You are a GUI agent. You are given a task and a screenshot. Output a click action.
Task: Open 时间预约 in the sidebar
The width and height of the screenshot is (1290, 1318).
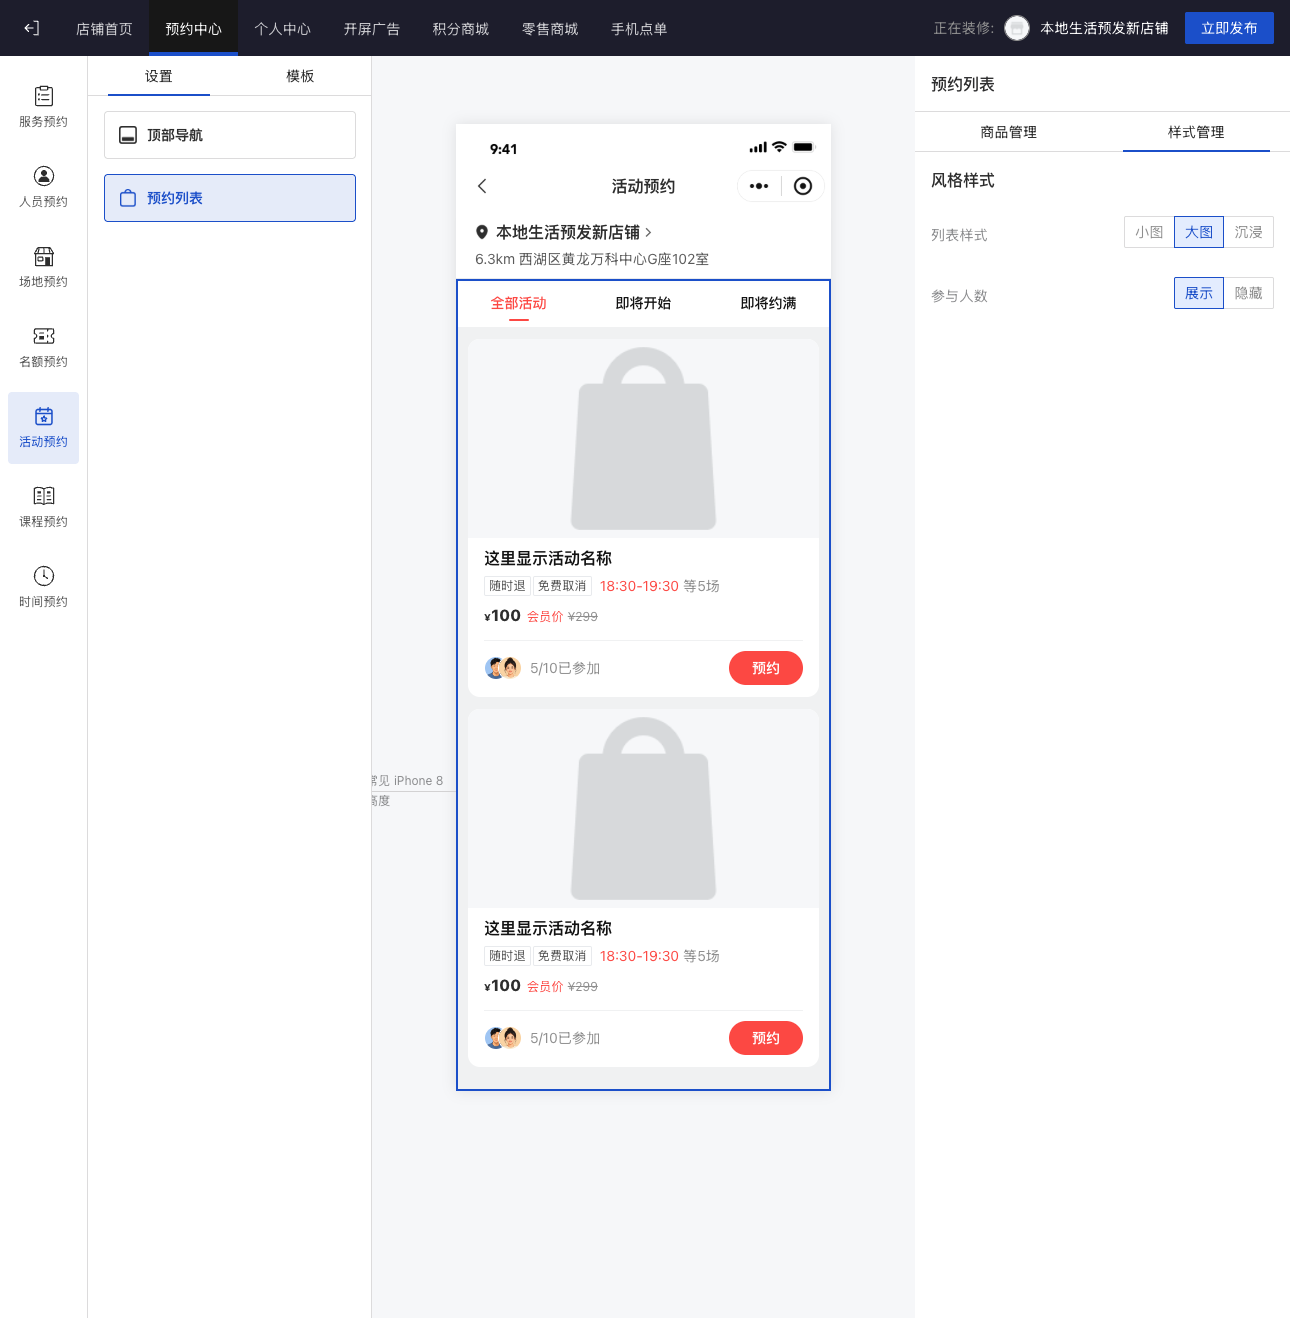click(x=43, y=587)
